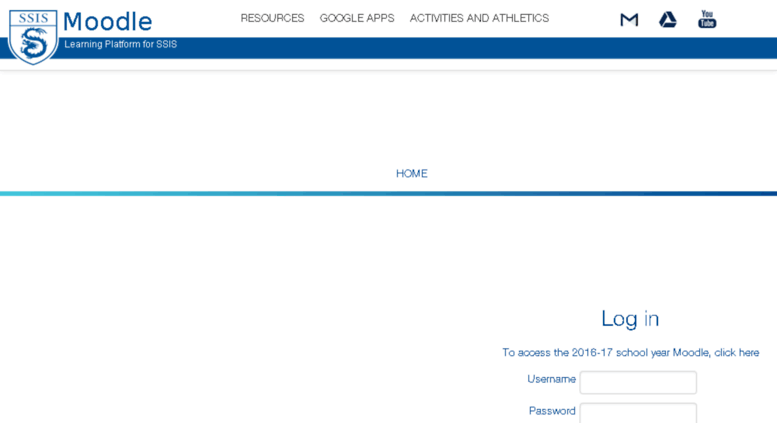Click the Username field label

point(551,379)
